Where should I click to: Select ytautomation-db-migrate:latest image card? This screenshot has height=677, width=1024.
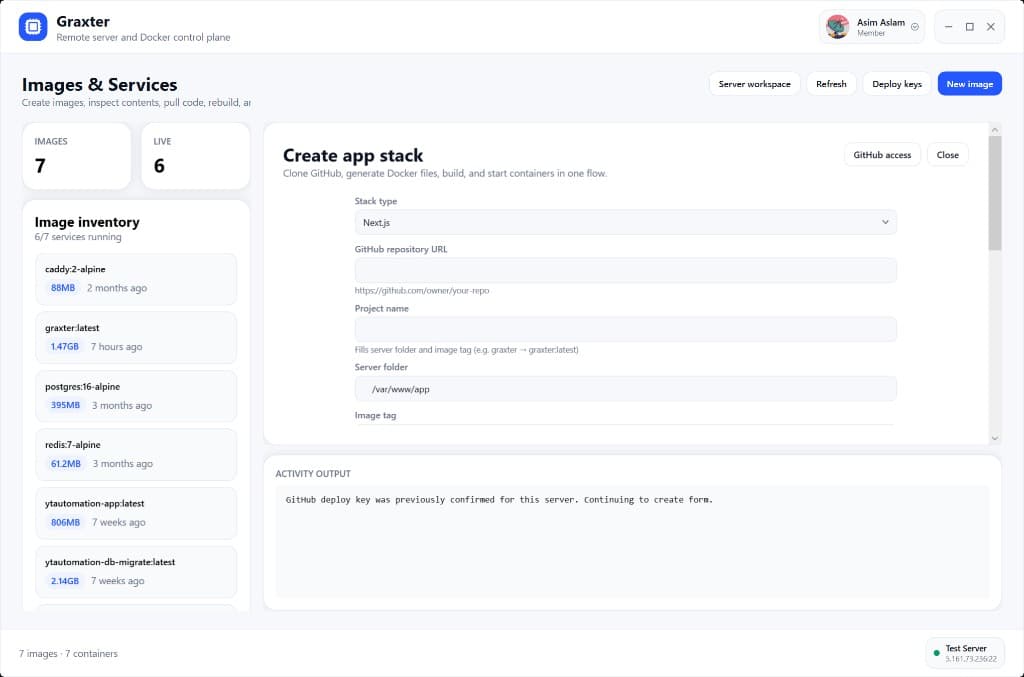pyautogui.click(x=136, y=572)
